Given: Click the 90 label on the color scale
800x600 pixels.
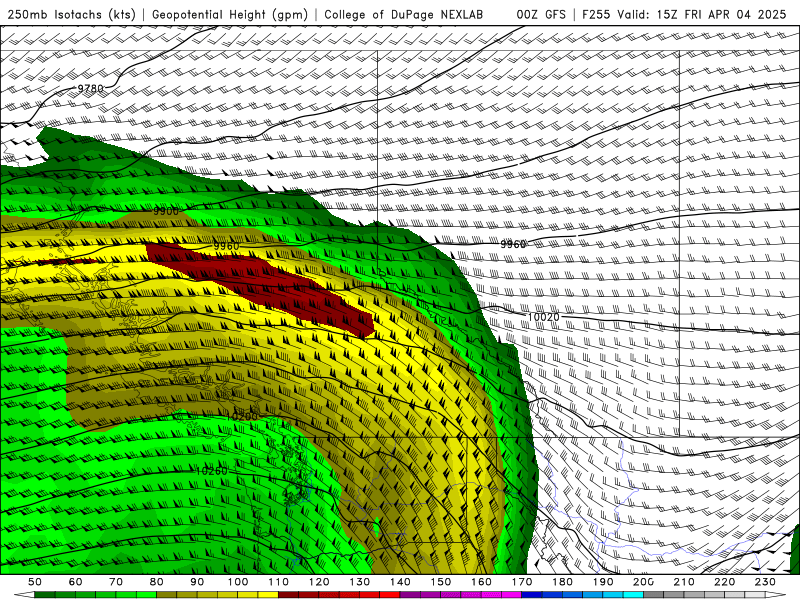Looking at the screenshot, I should pos(197,582).
